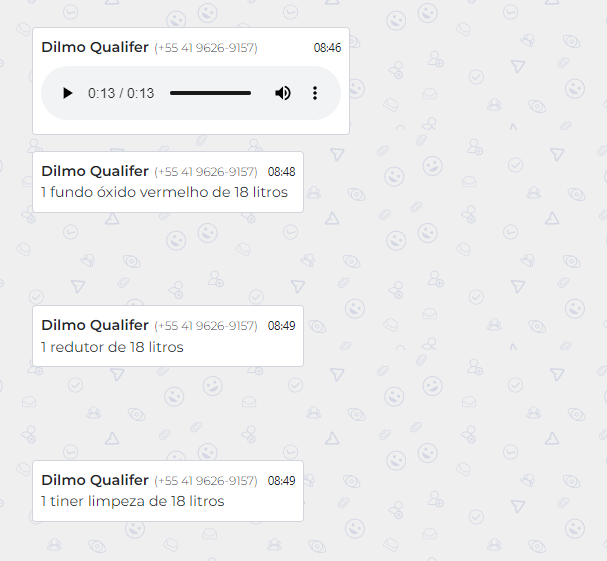Image resolution: width=607 pixels, height=561 pixels.
Task: Click the phone number on the audio message
Action: (206, 48)
